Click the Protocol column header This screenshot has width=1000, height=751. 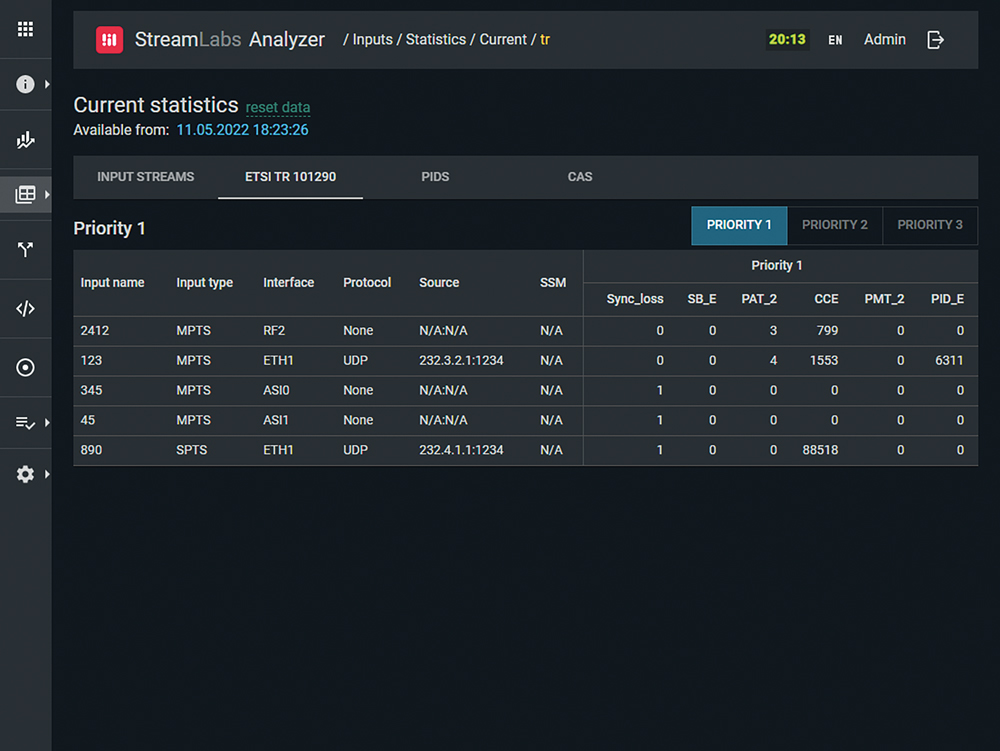pyautogui.click(x=367, y=282)
